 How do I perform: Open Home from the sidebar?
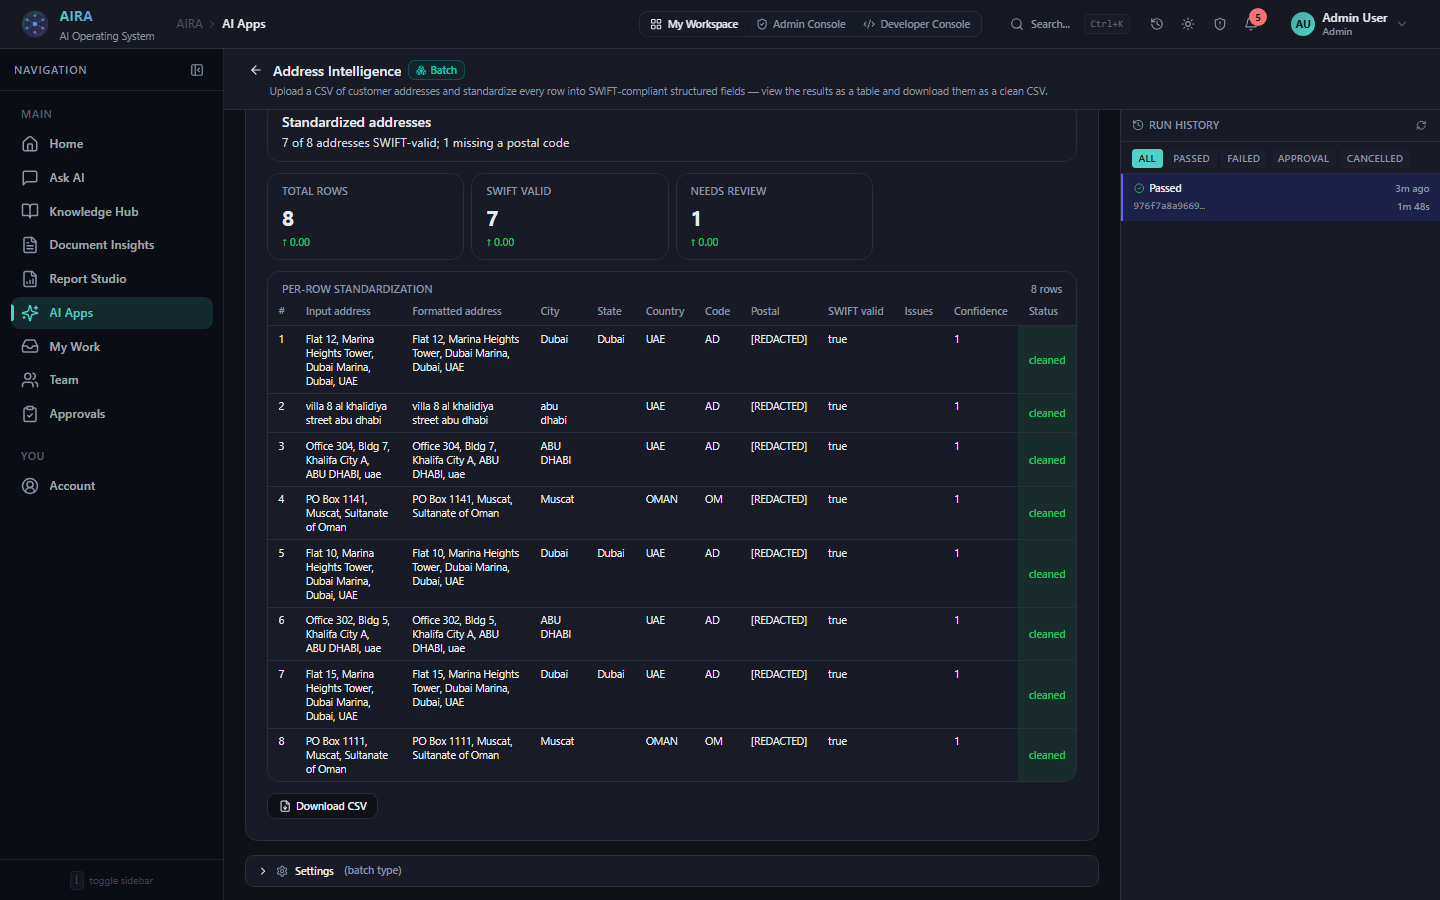pyautogui.click(x=112, y=144)
